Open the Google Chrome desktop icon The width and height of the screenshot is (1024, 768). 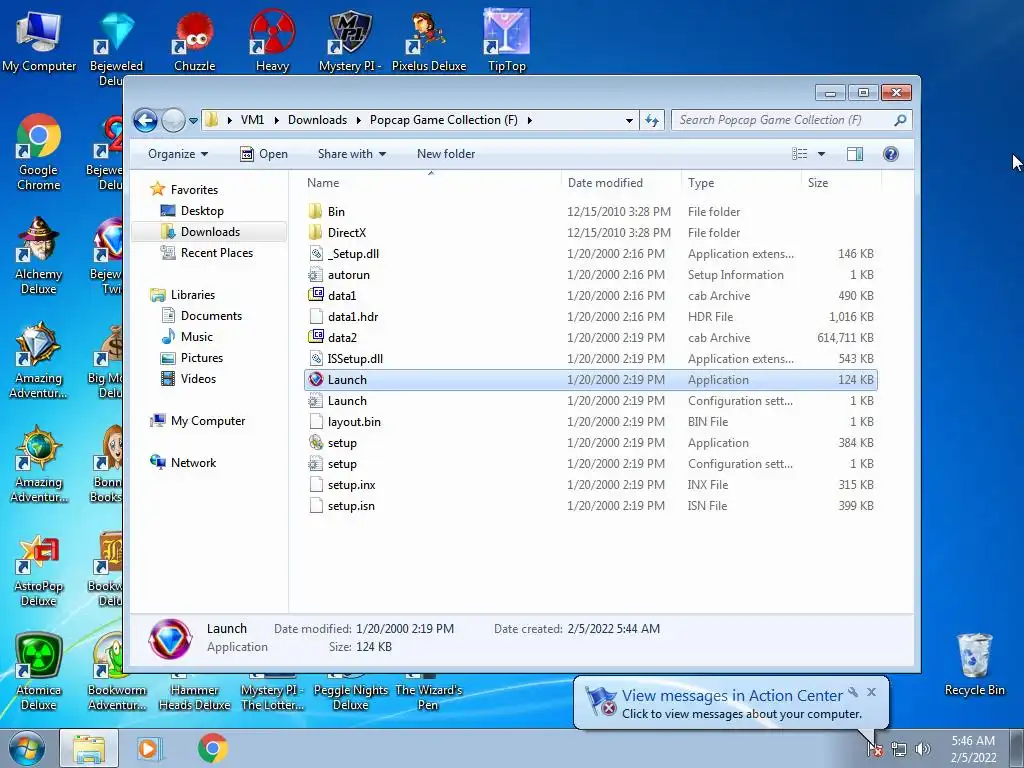coord(39,152)
